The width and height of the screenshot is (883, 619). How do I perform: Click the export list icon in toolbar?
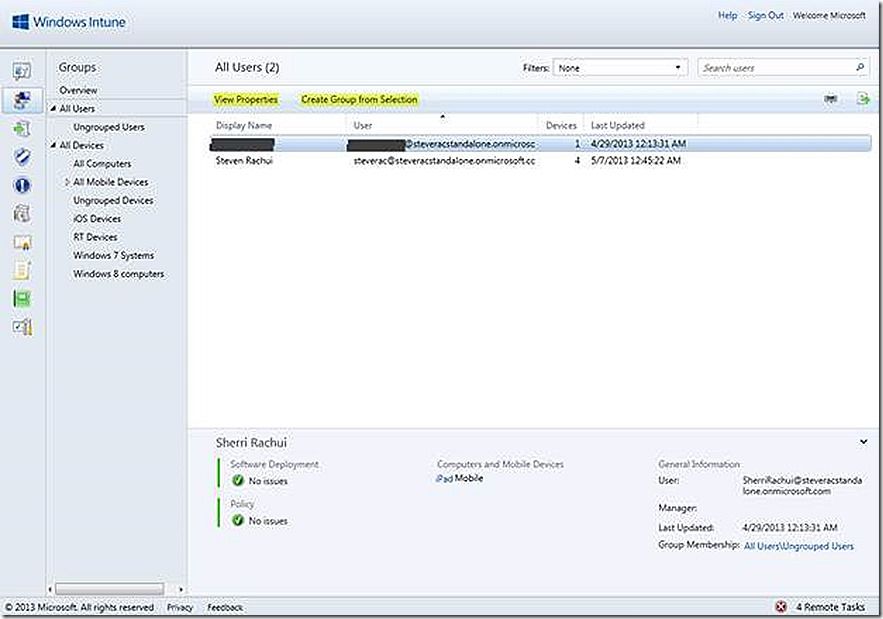point(863,99)
